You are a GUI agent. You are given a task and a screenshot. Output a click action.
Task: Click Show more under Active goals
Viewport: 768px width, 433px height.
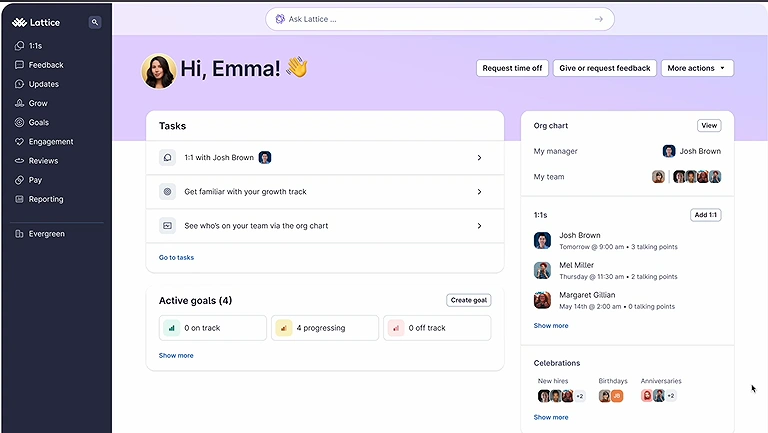[x=176, y=355]
